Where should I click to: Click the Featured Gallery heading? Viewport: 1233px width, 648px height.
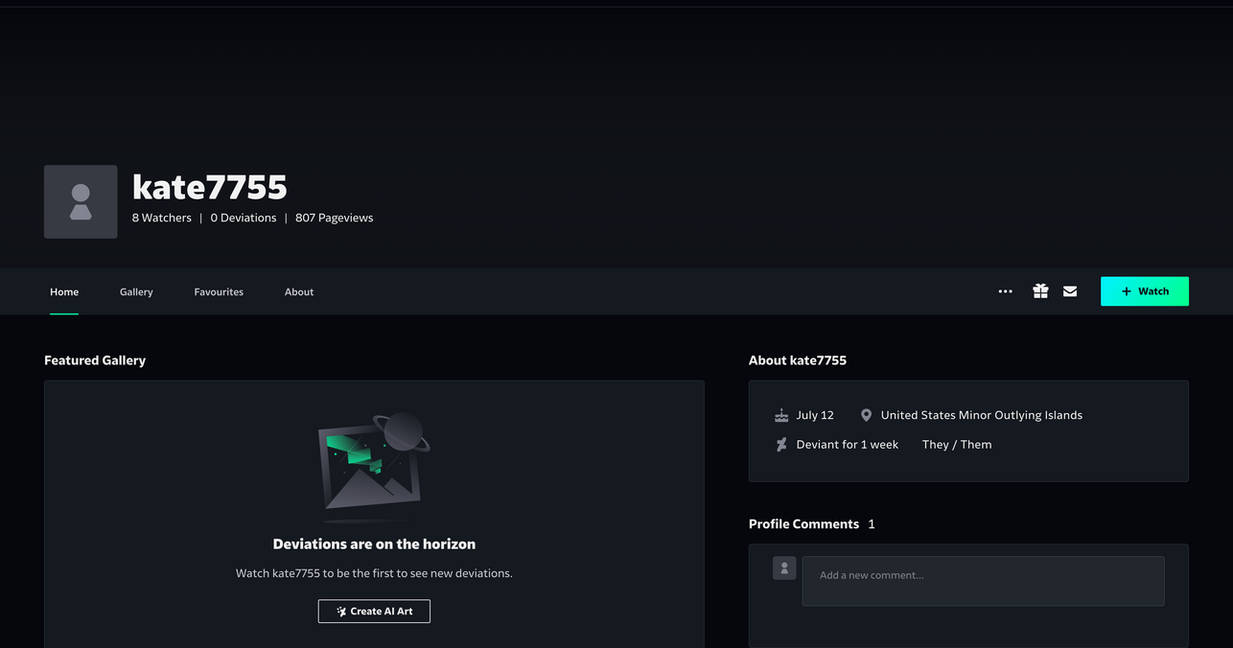95,360
